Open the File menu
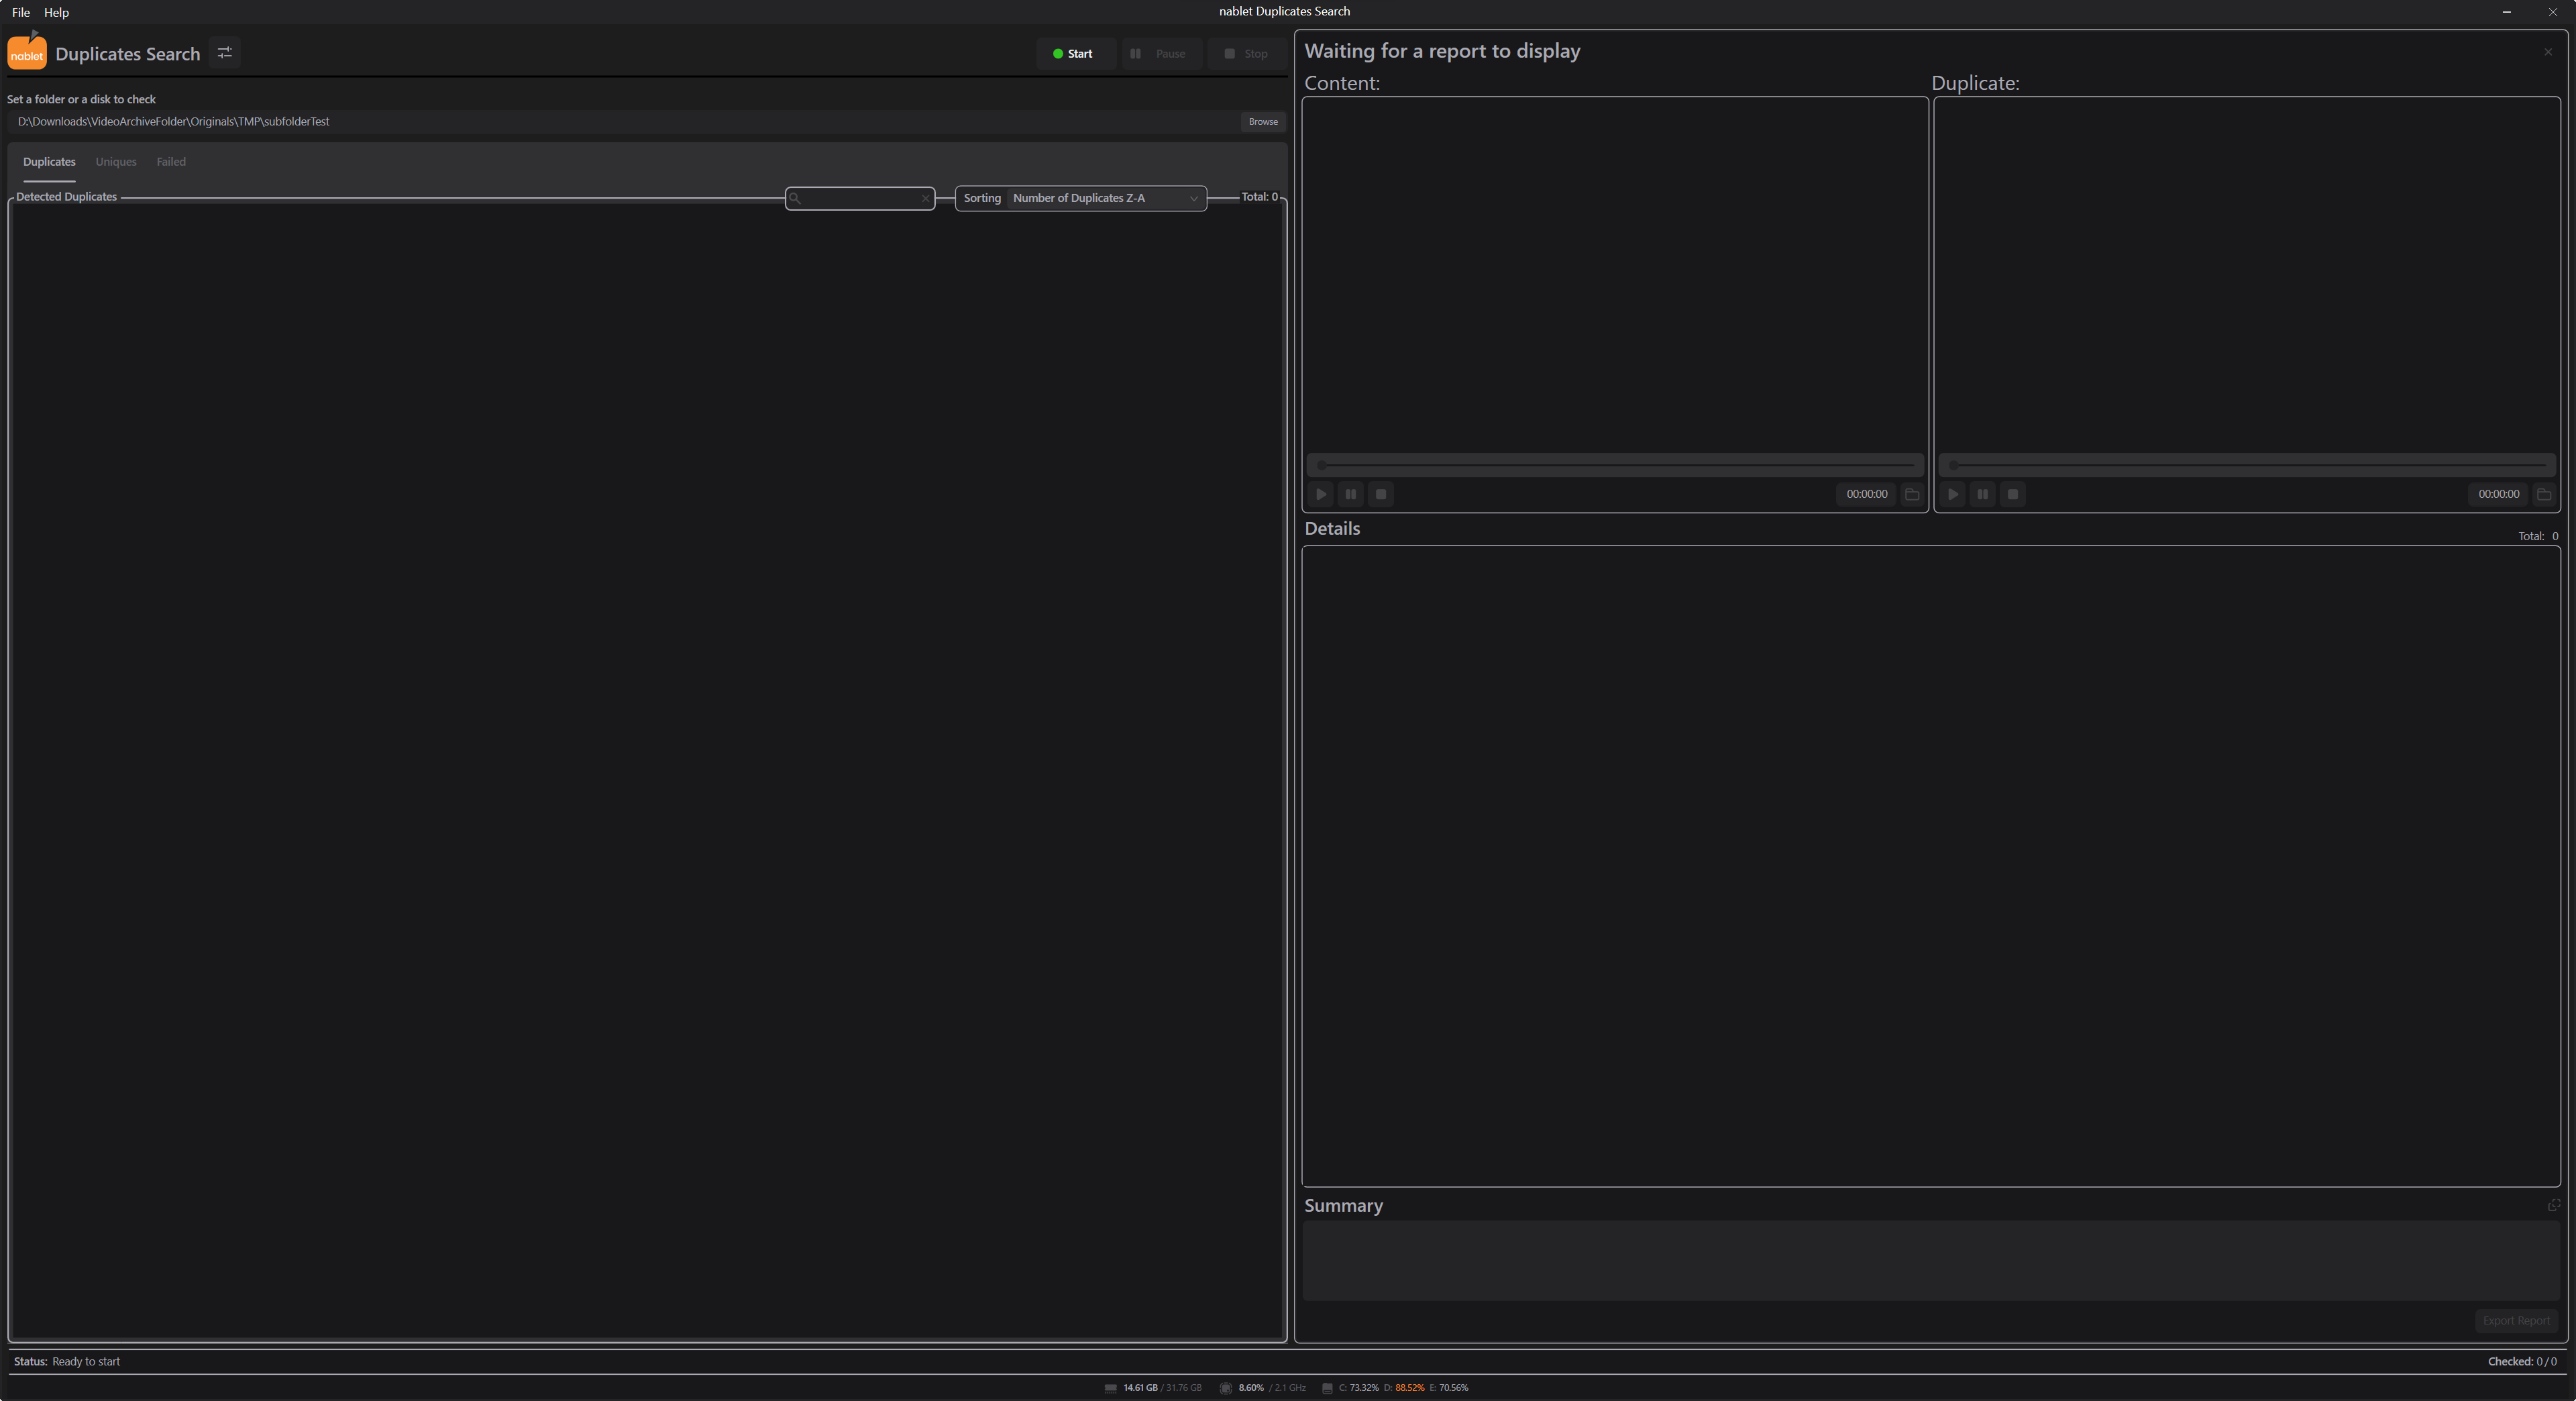The image size is (2576, 1401). click(21, 12)
